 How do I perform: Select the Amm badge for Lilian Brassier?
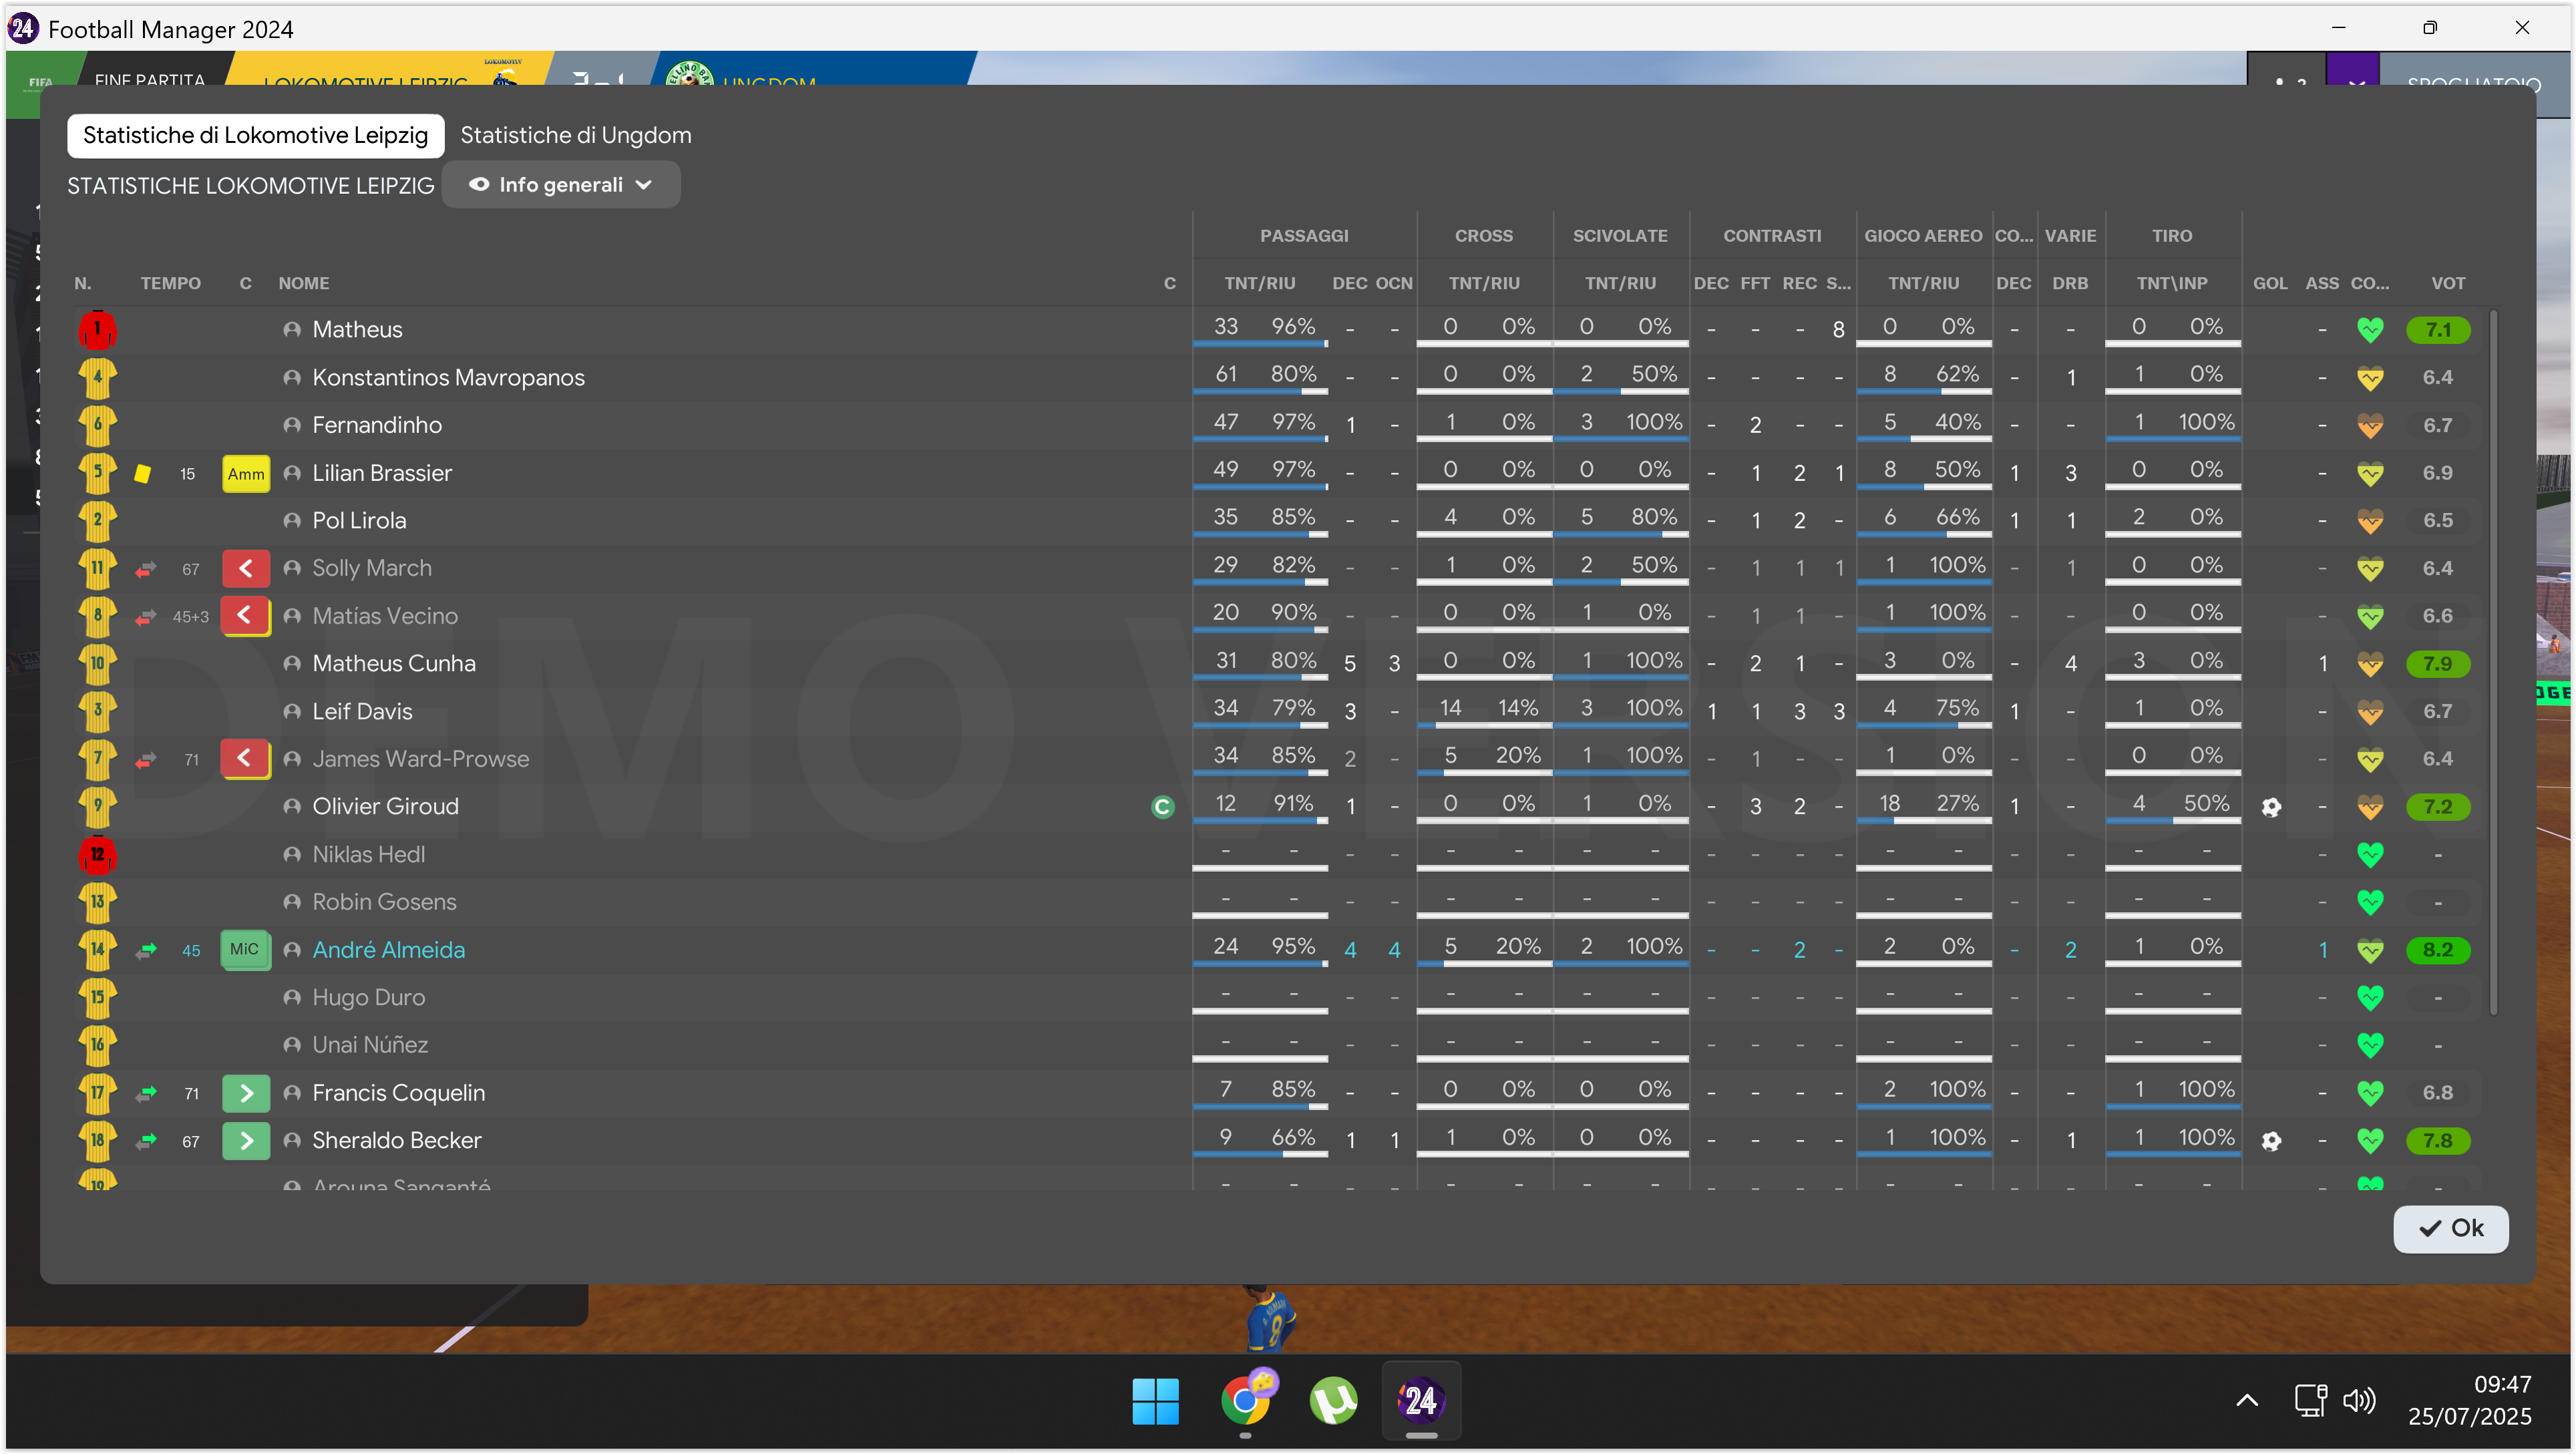pyautogui.click(x=245, y=473)
